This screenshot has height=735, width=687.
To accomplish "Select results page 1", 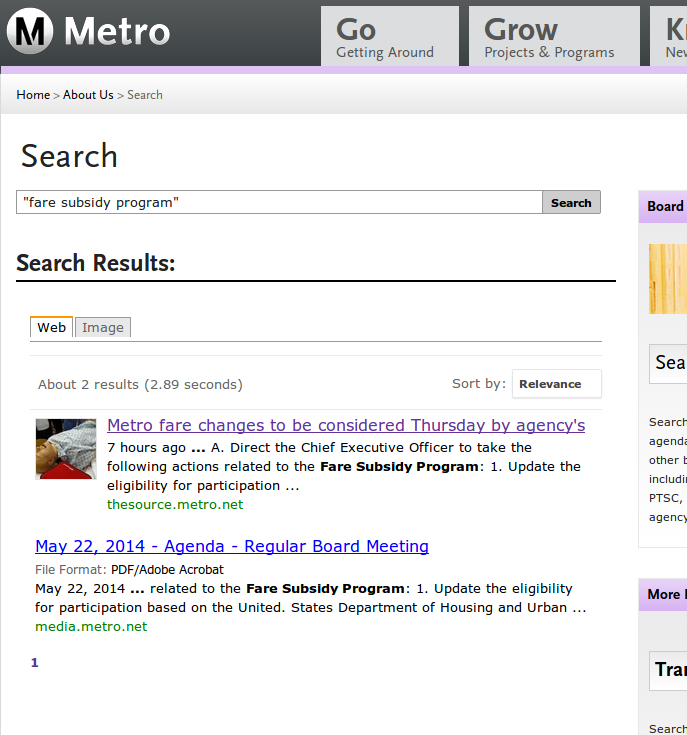I will tap(34, 662).
